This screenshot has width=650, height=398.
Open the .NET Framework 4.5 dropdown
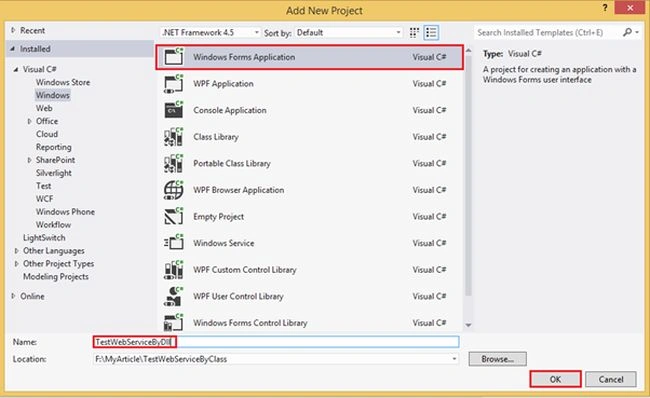point(210,32)
